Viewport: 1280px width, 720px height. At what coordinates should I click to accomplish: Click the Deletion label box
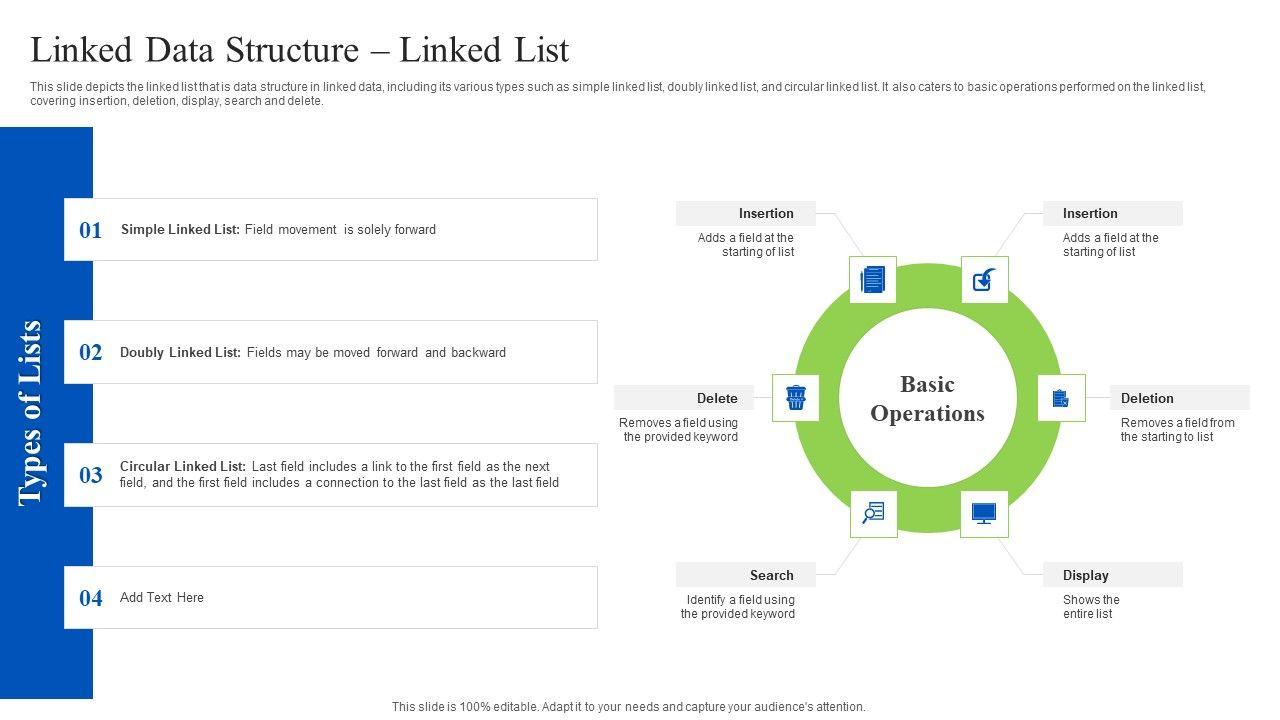tap(1179, 398)
